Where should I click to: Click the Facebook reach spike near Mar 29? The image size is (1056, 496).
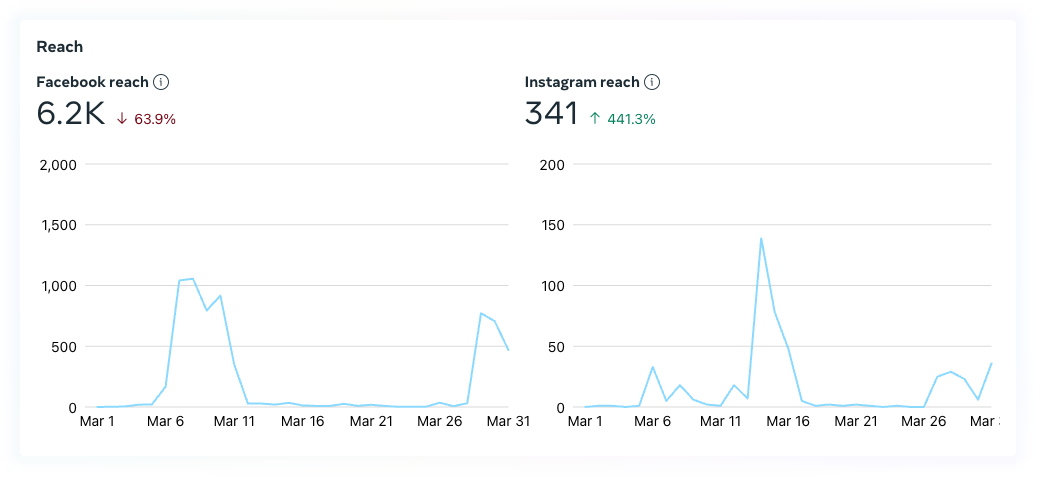pyautogui.click(x=481, y=313)
